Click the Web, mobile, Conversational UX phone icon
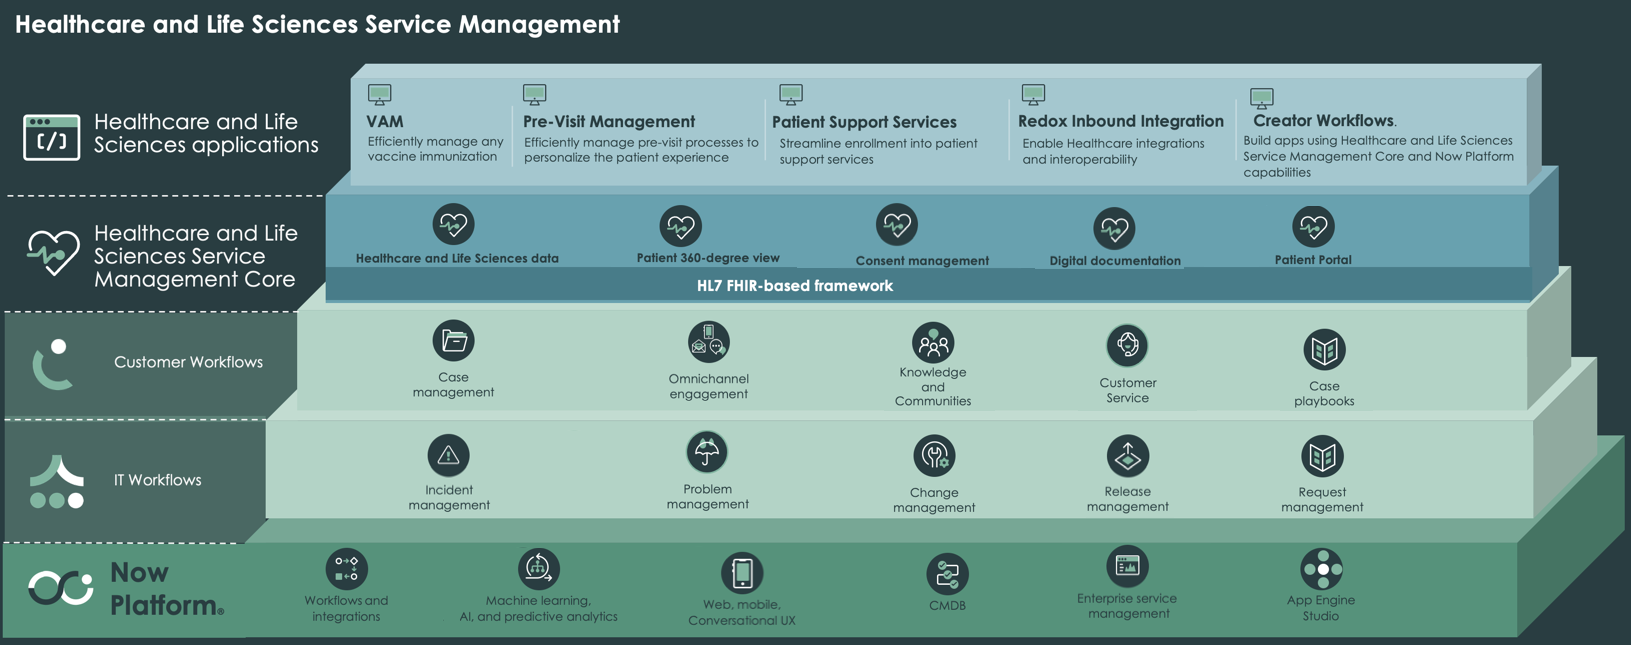Image resolution: width=1631 pixels, height=645 pixels. [742, 573]
